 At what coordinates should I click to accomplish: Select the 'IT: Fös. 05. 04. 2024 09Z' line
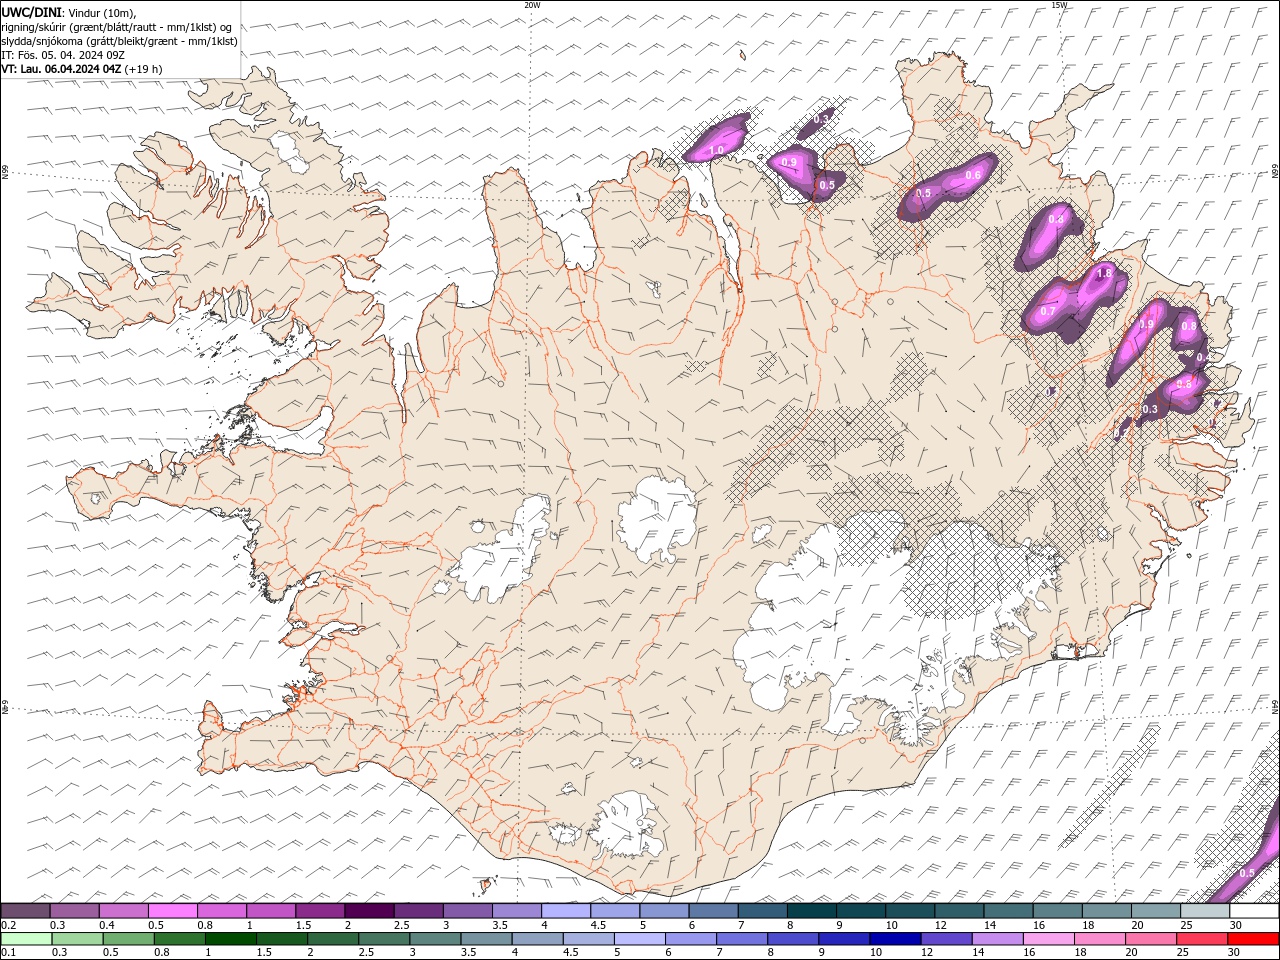(62, 55)
